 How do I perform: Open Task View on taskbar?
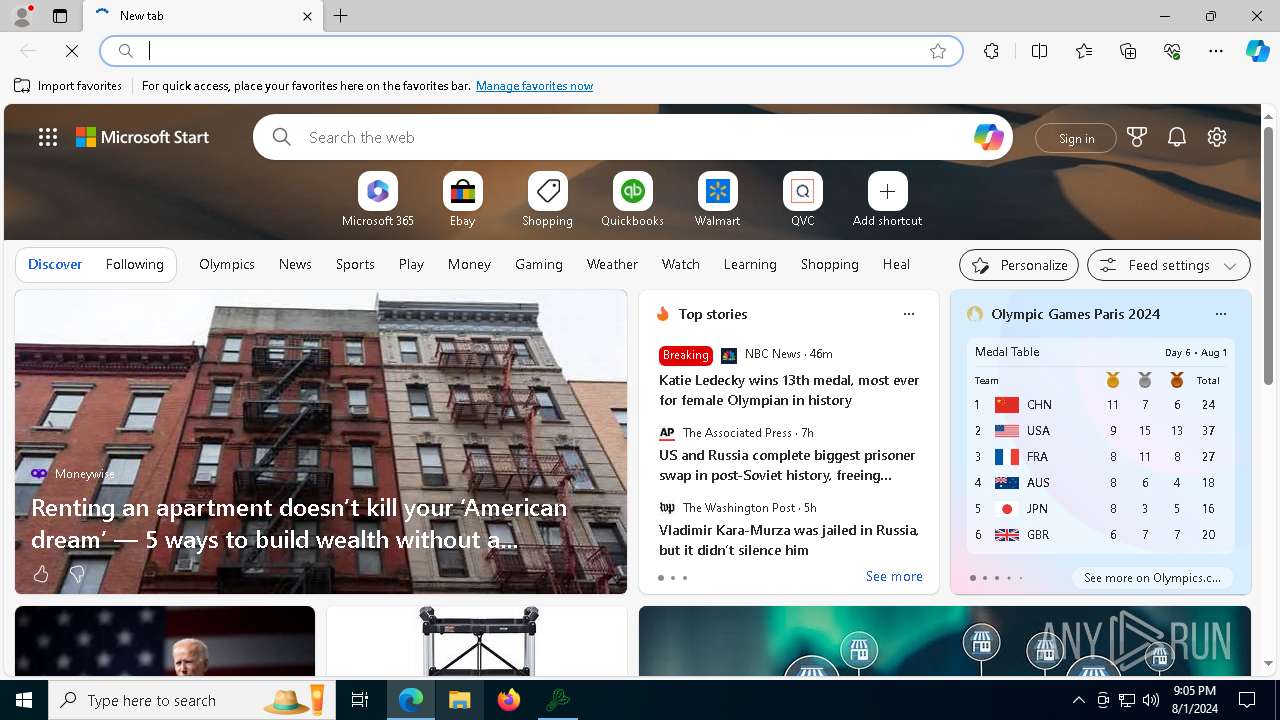point(360,700)
